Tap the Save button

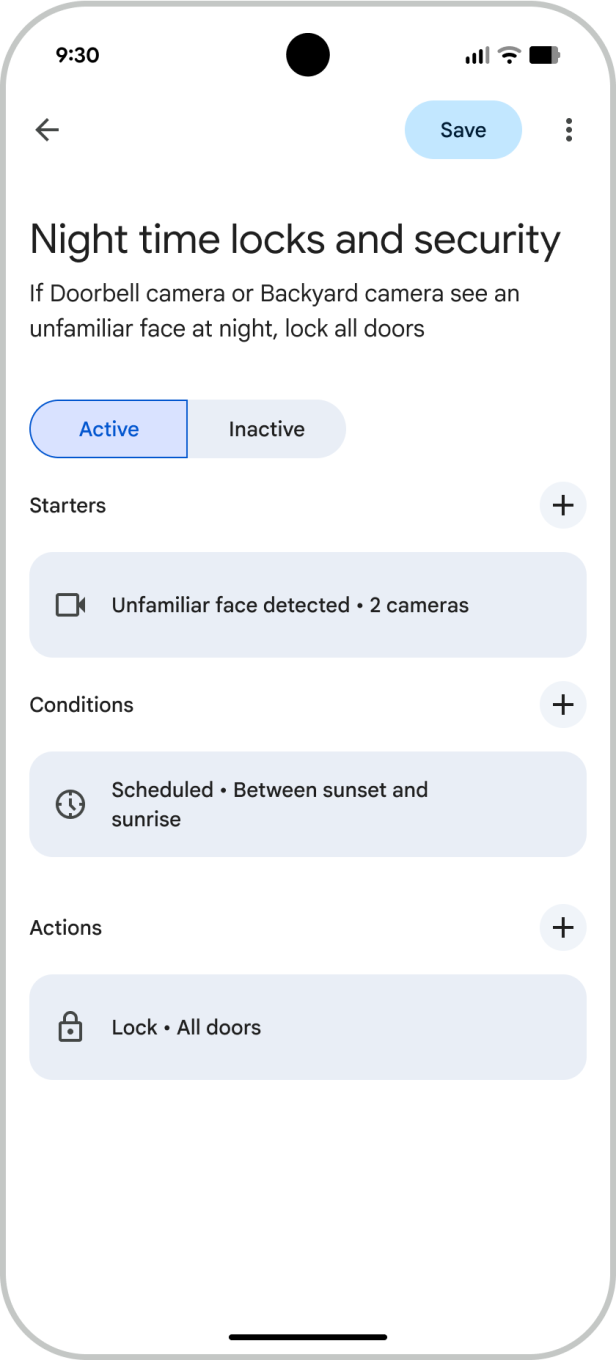click(x=462, y=129)
